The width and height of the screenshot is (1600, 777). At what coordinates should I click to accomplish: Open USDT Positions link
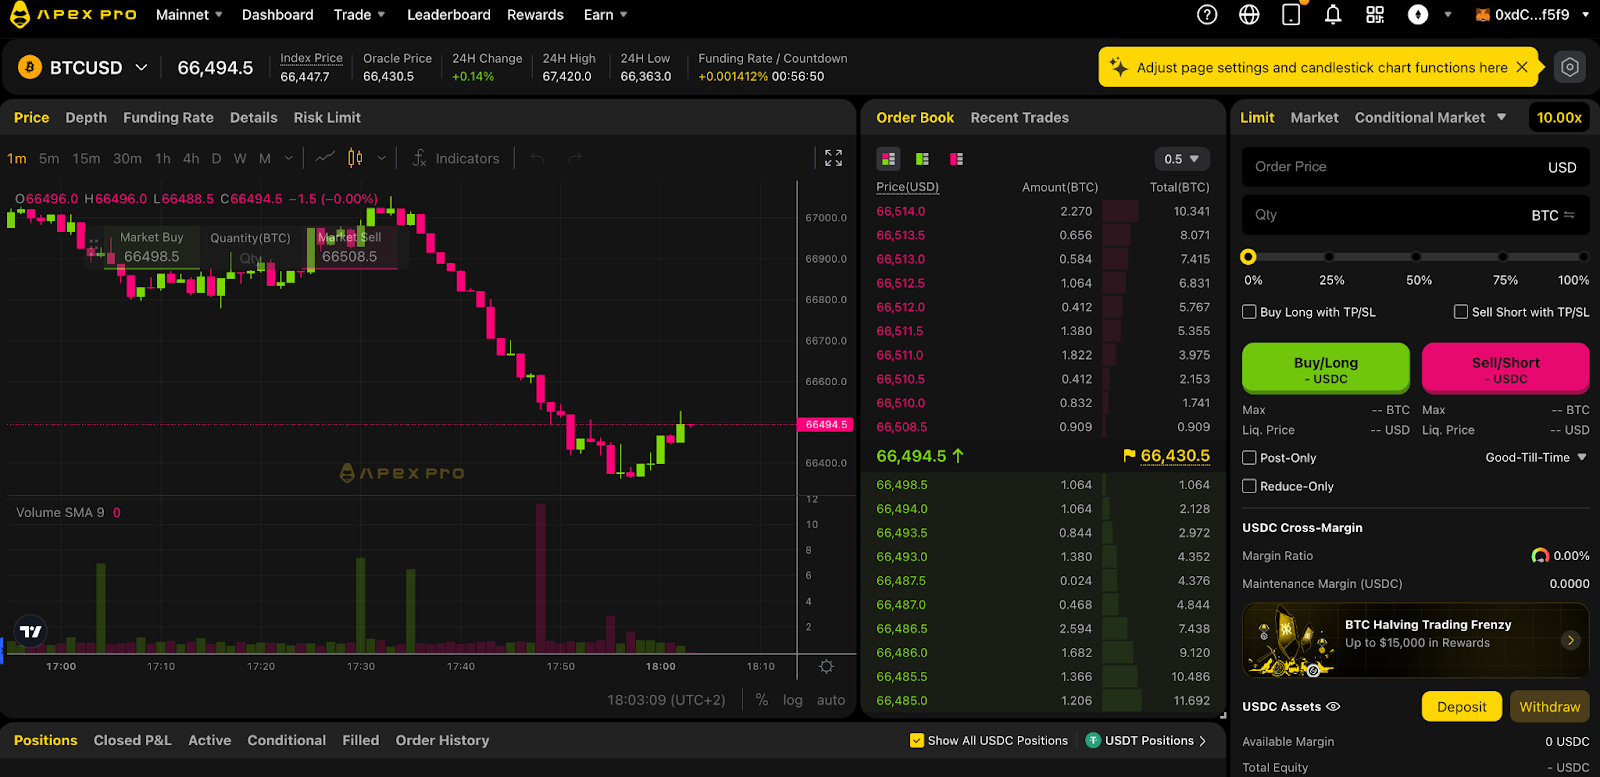(x=1146, y=741)
